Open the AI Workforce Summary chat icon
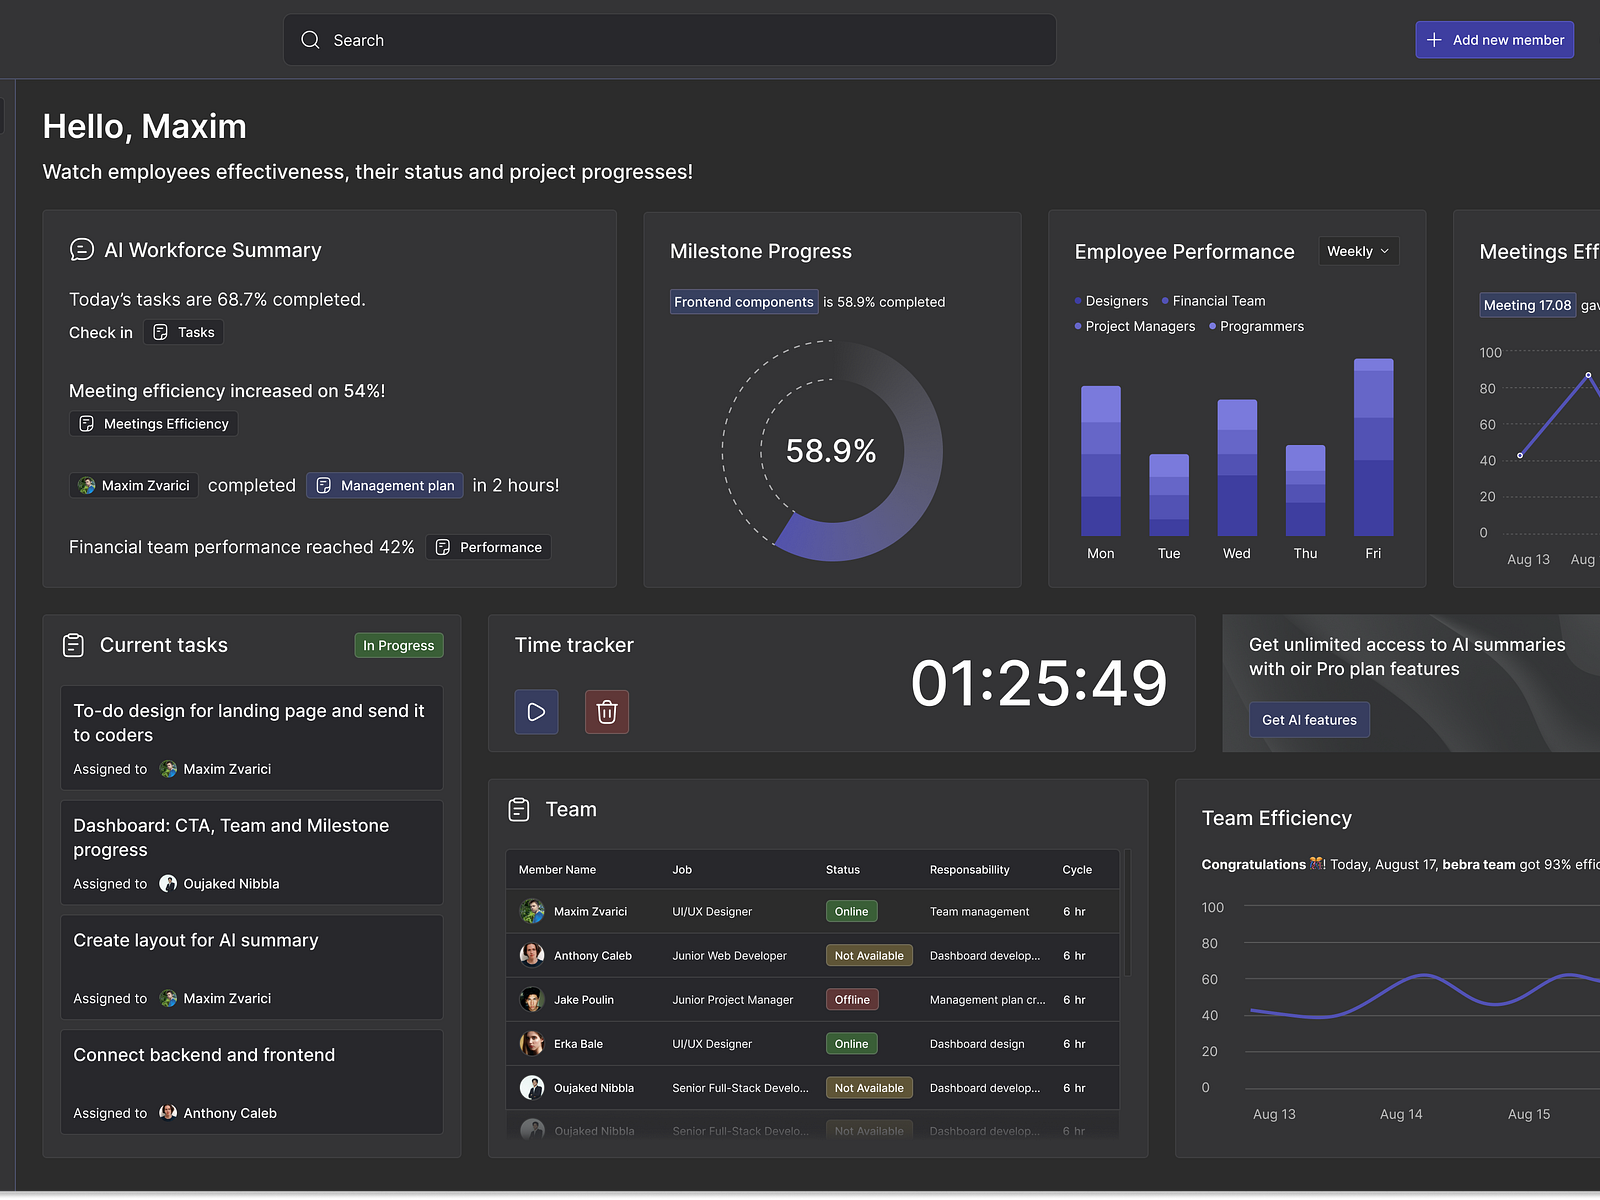Viewport: 1600px width, 1200px height. point(81,249)
